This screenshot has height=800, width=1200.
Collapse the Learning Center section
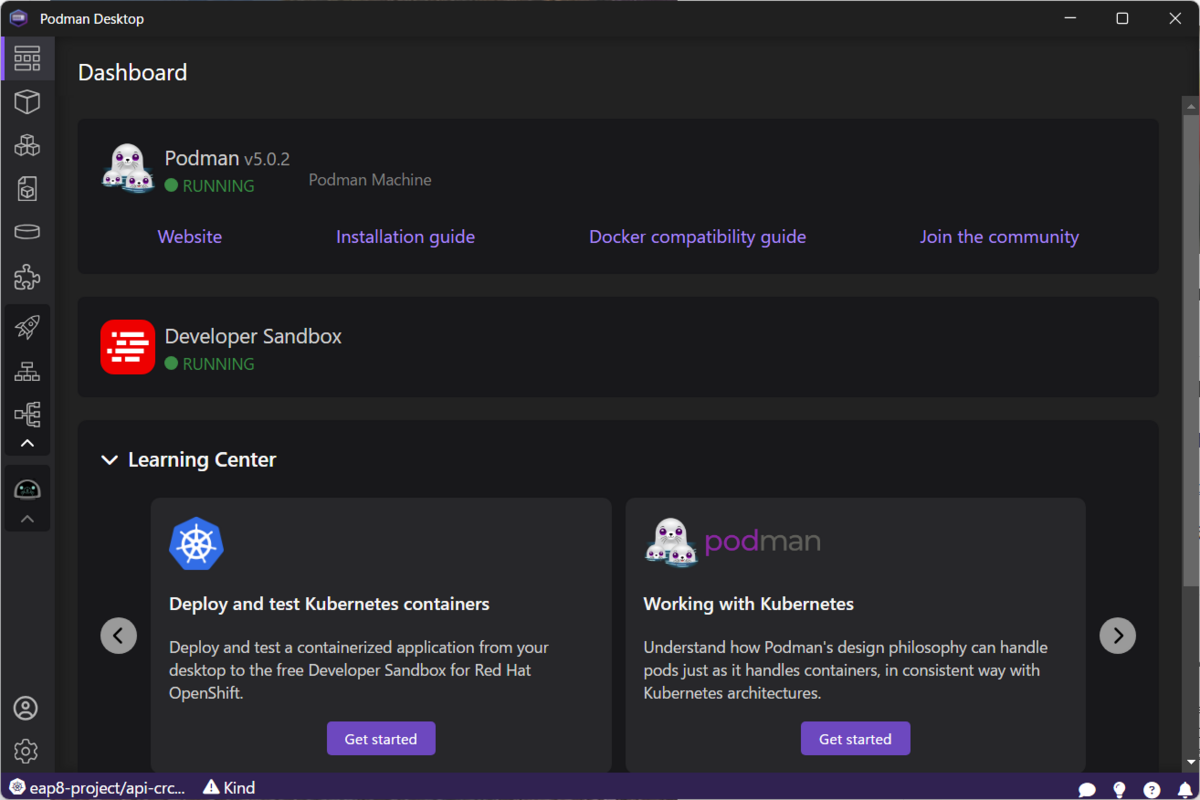[x=110, y=460]
